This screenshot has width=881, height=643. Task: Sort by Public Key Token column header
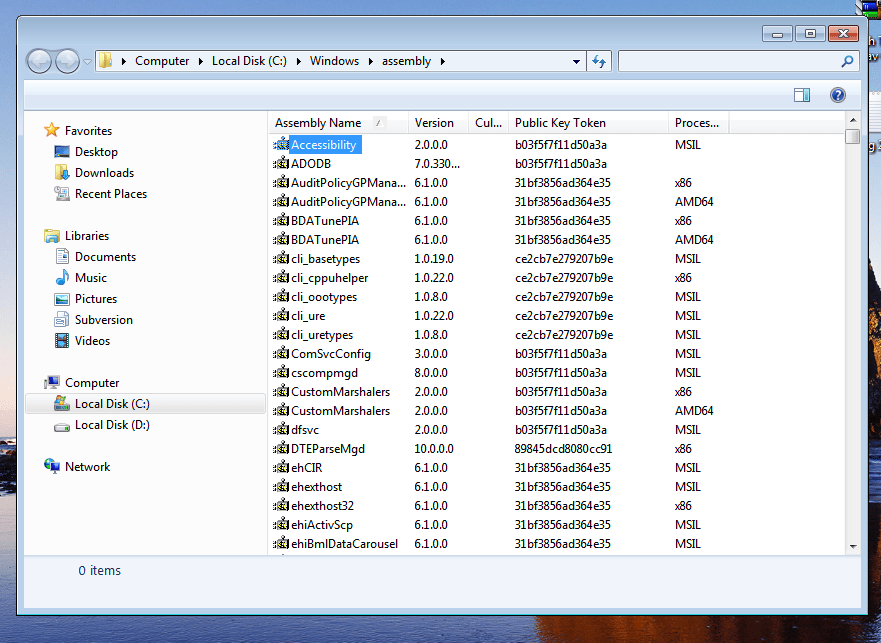point(588,123)
